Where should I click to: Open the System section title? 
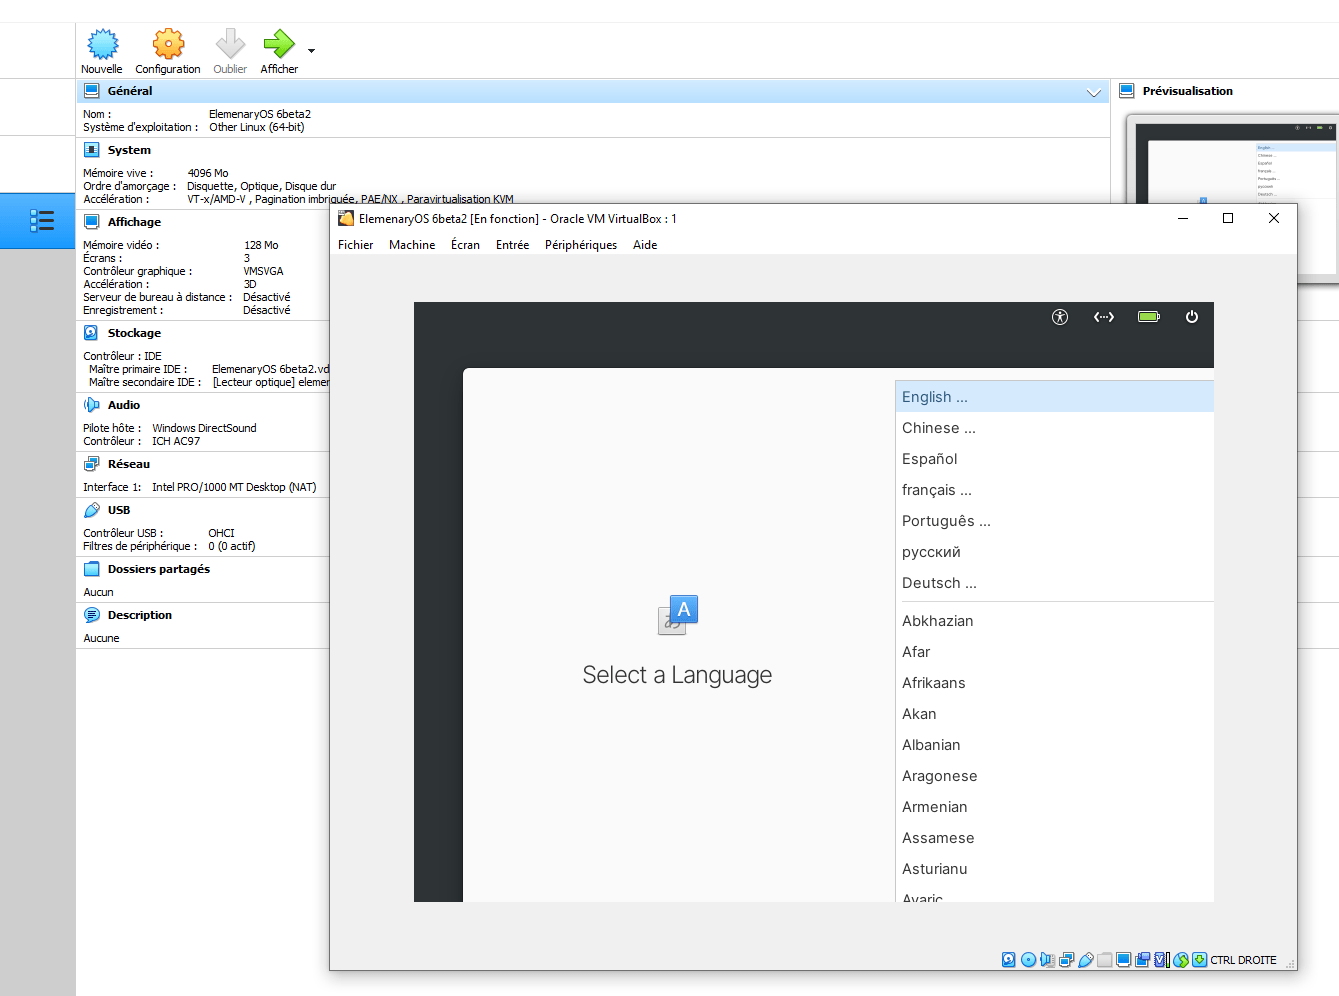click(x=129, y=150)
